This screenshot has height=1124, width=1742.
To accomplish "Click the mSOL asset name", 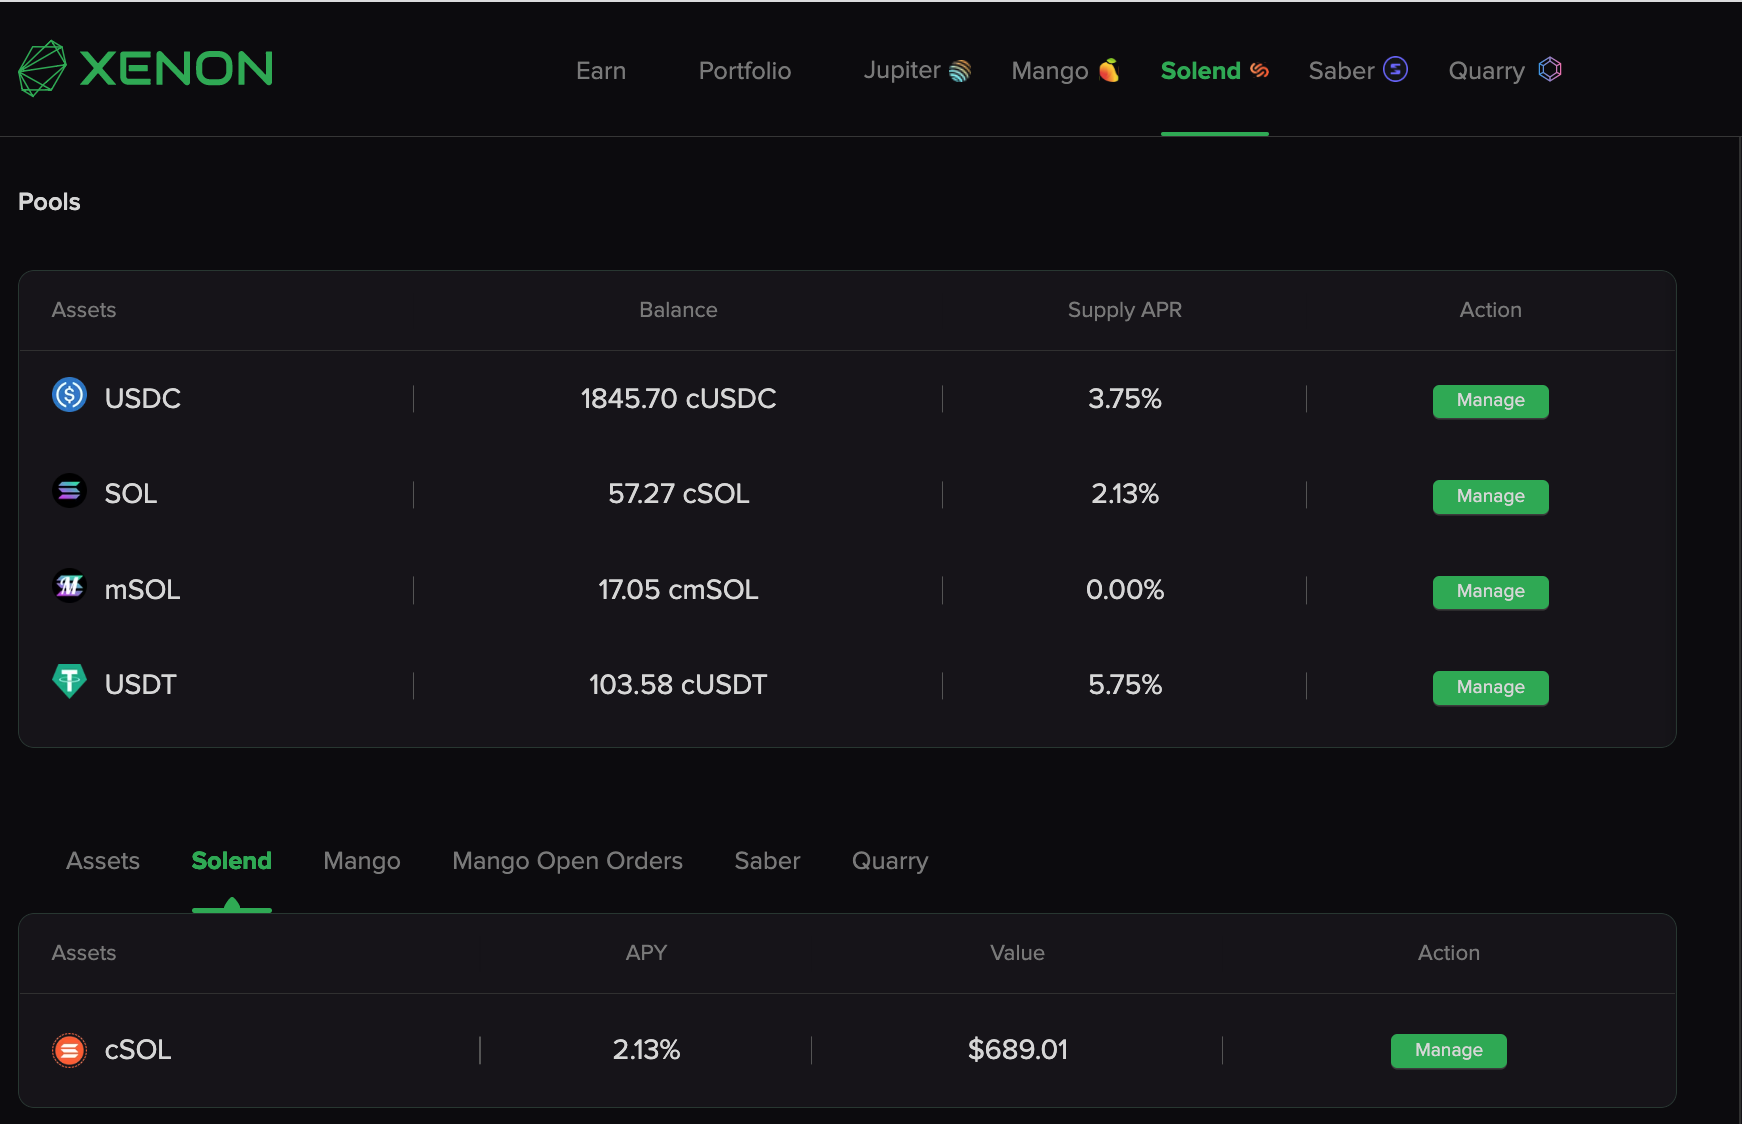I will (x=143, y=590).
